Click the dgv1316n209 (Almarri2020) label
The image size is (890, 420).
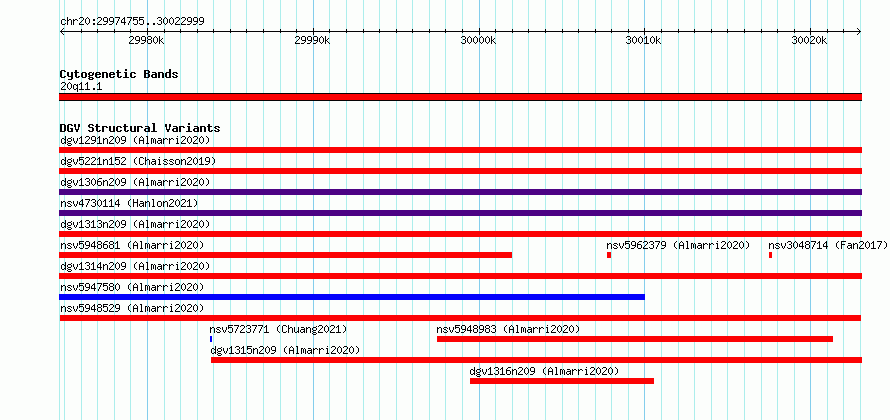pyautogui.click(x=544, y=371)
